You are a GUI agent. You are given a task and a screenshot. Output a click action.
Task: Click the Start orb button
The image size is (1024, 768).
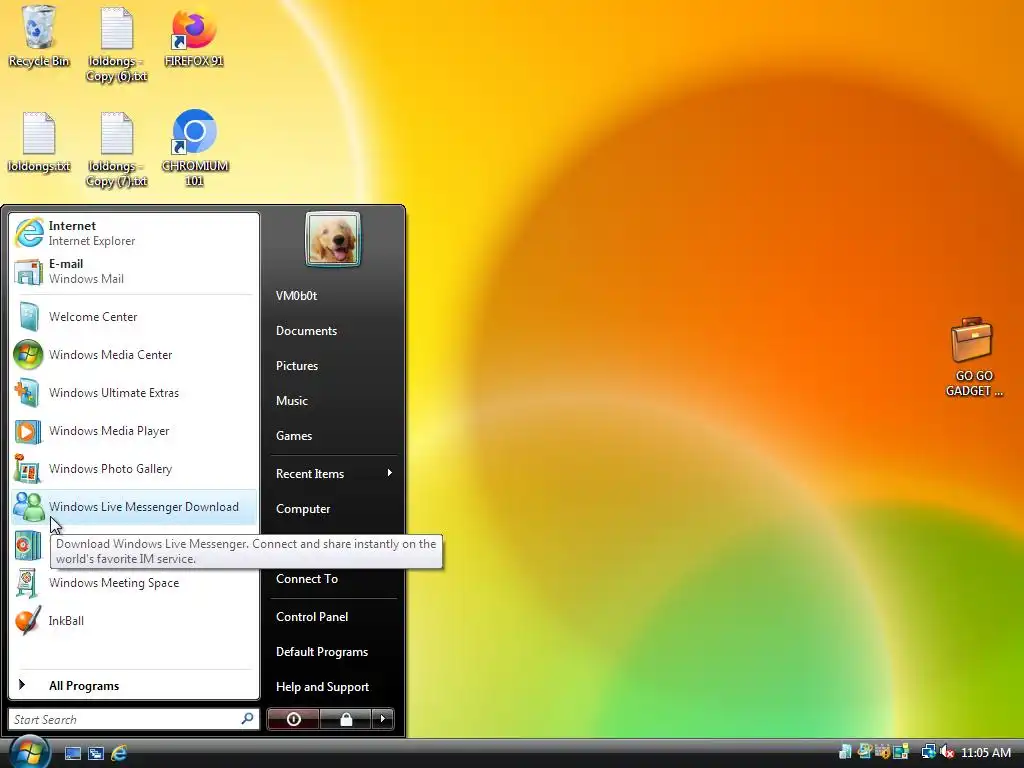[29, 752]
